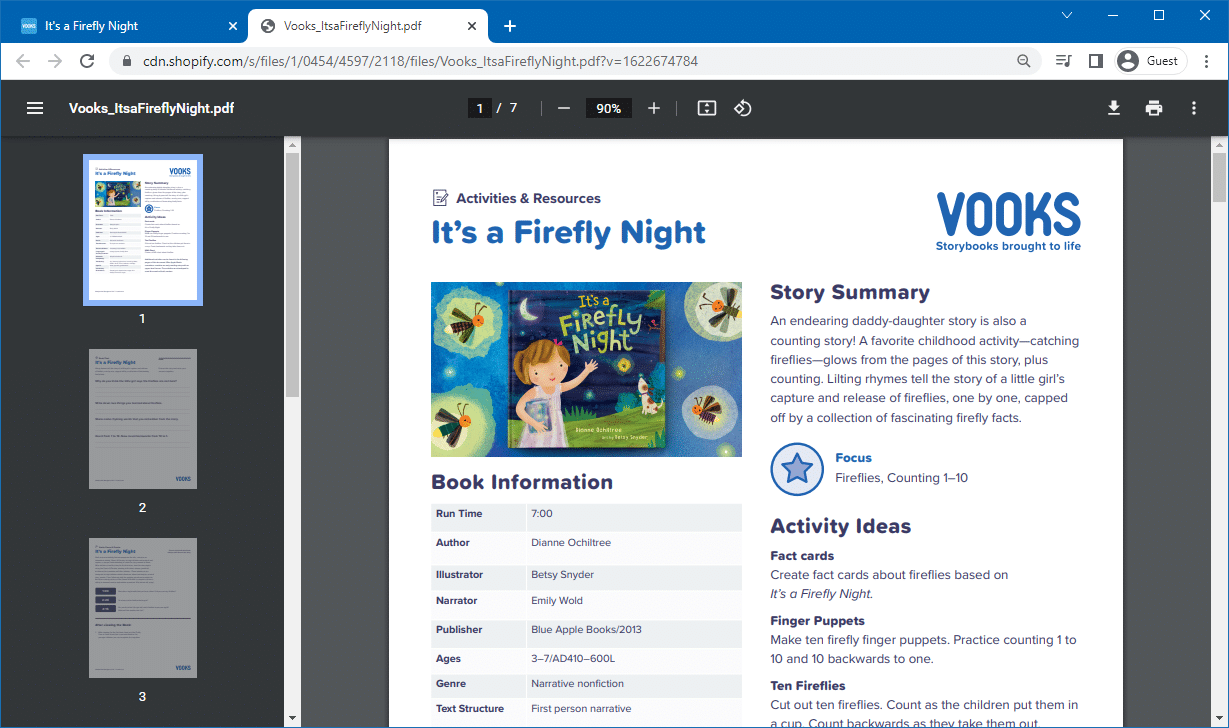The image size is (1229, 728).
Task: Open the PDF viewer hamburger menu
Action: (34, 108)
